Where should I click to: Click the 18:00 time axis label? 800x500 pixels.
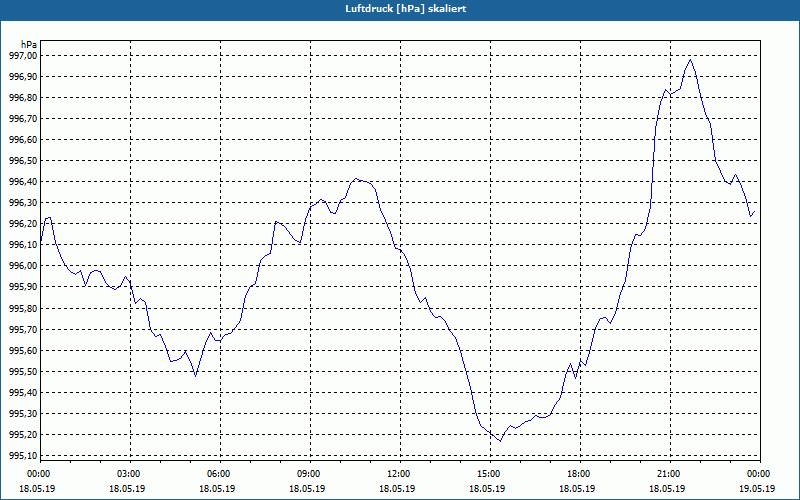[580, 473]
